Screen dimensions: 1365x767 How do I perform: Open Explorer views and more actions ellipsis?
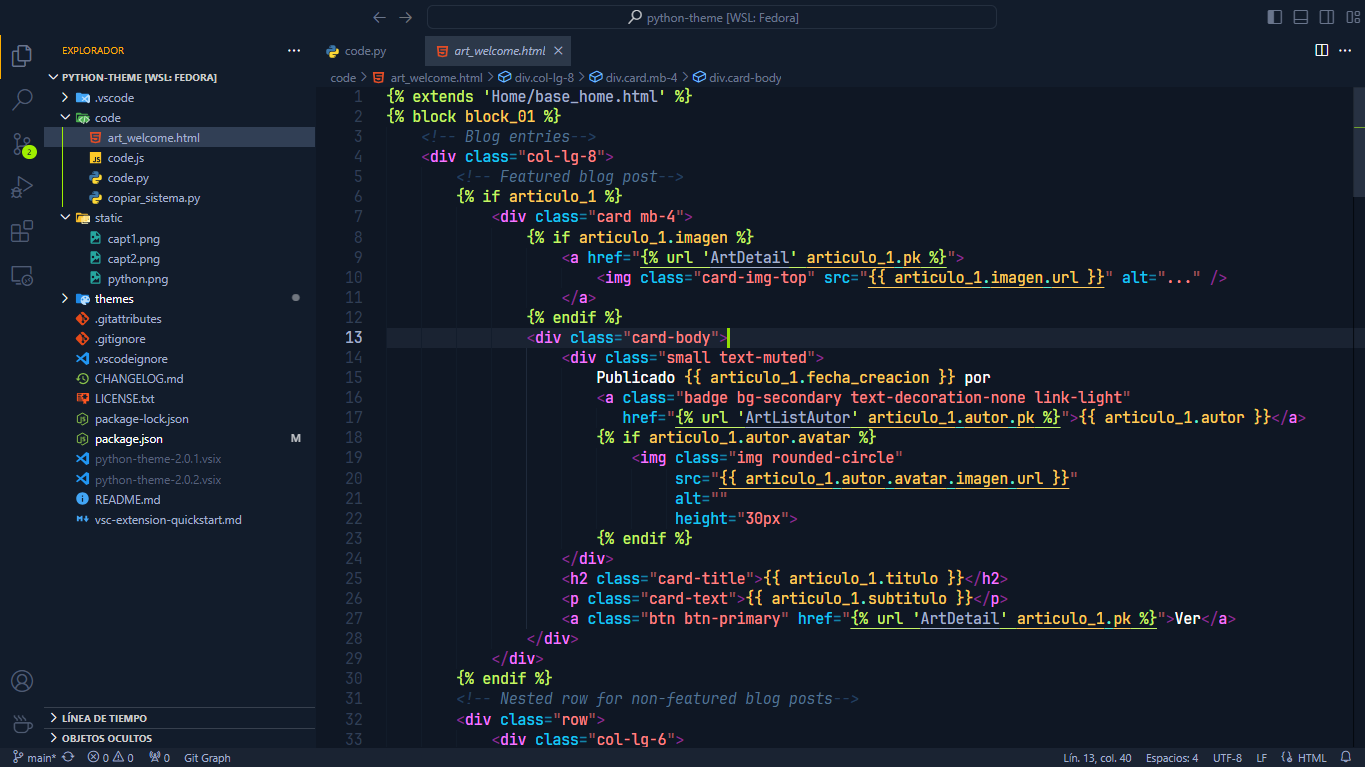coord(294,50)
